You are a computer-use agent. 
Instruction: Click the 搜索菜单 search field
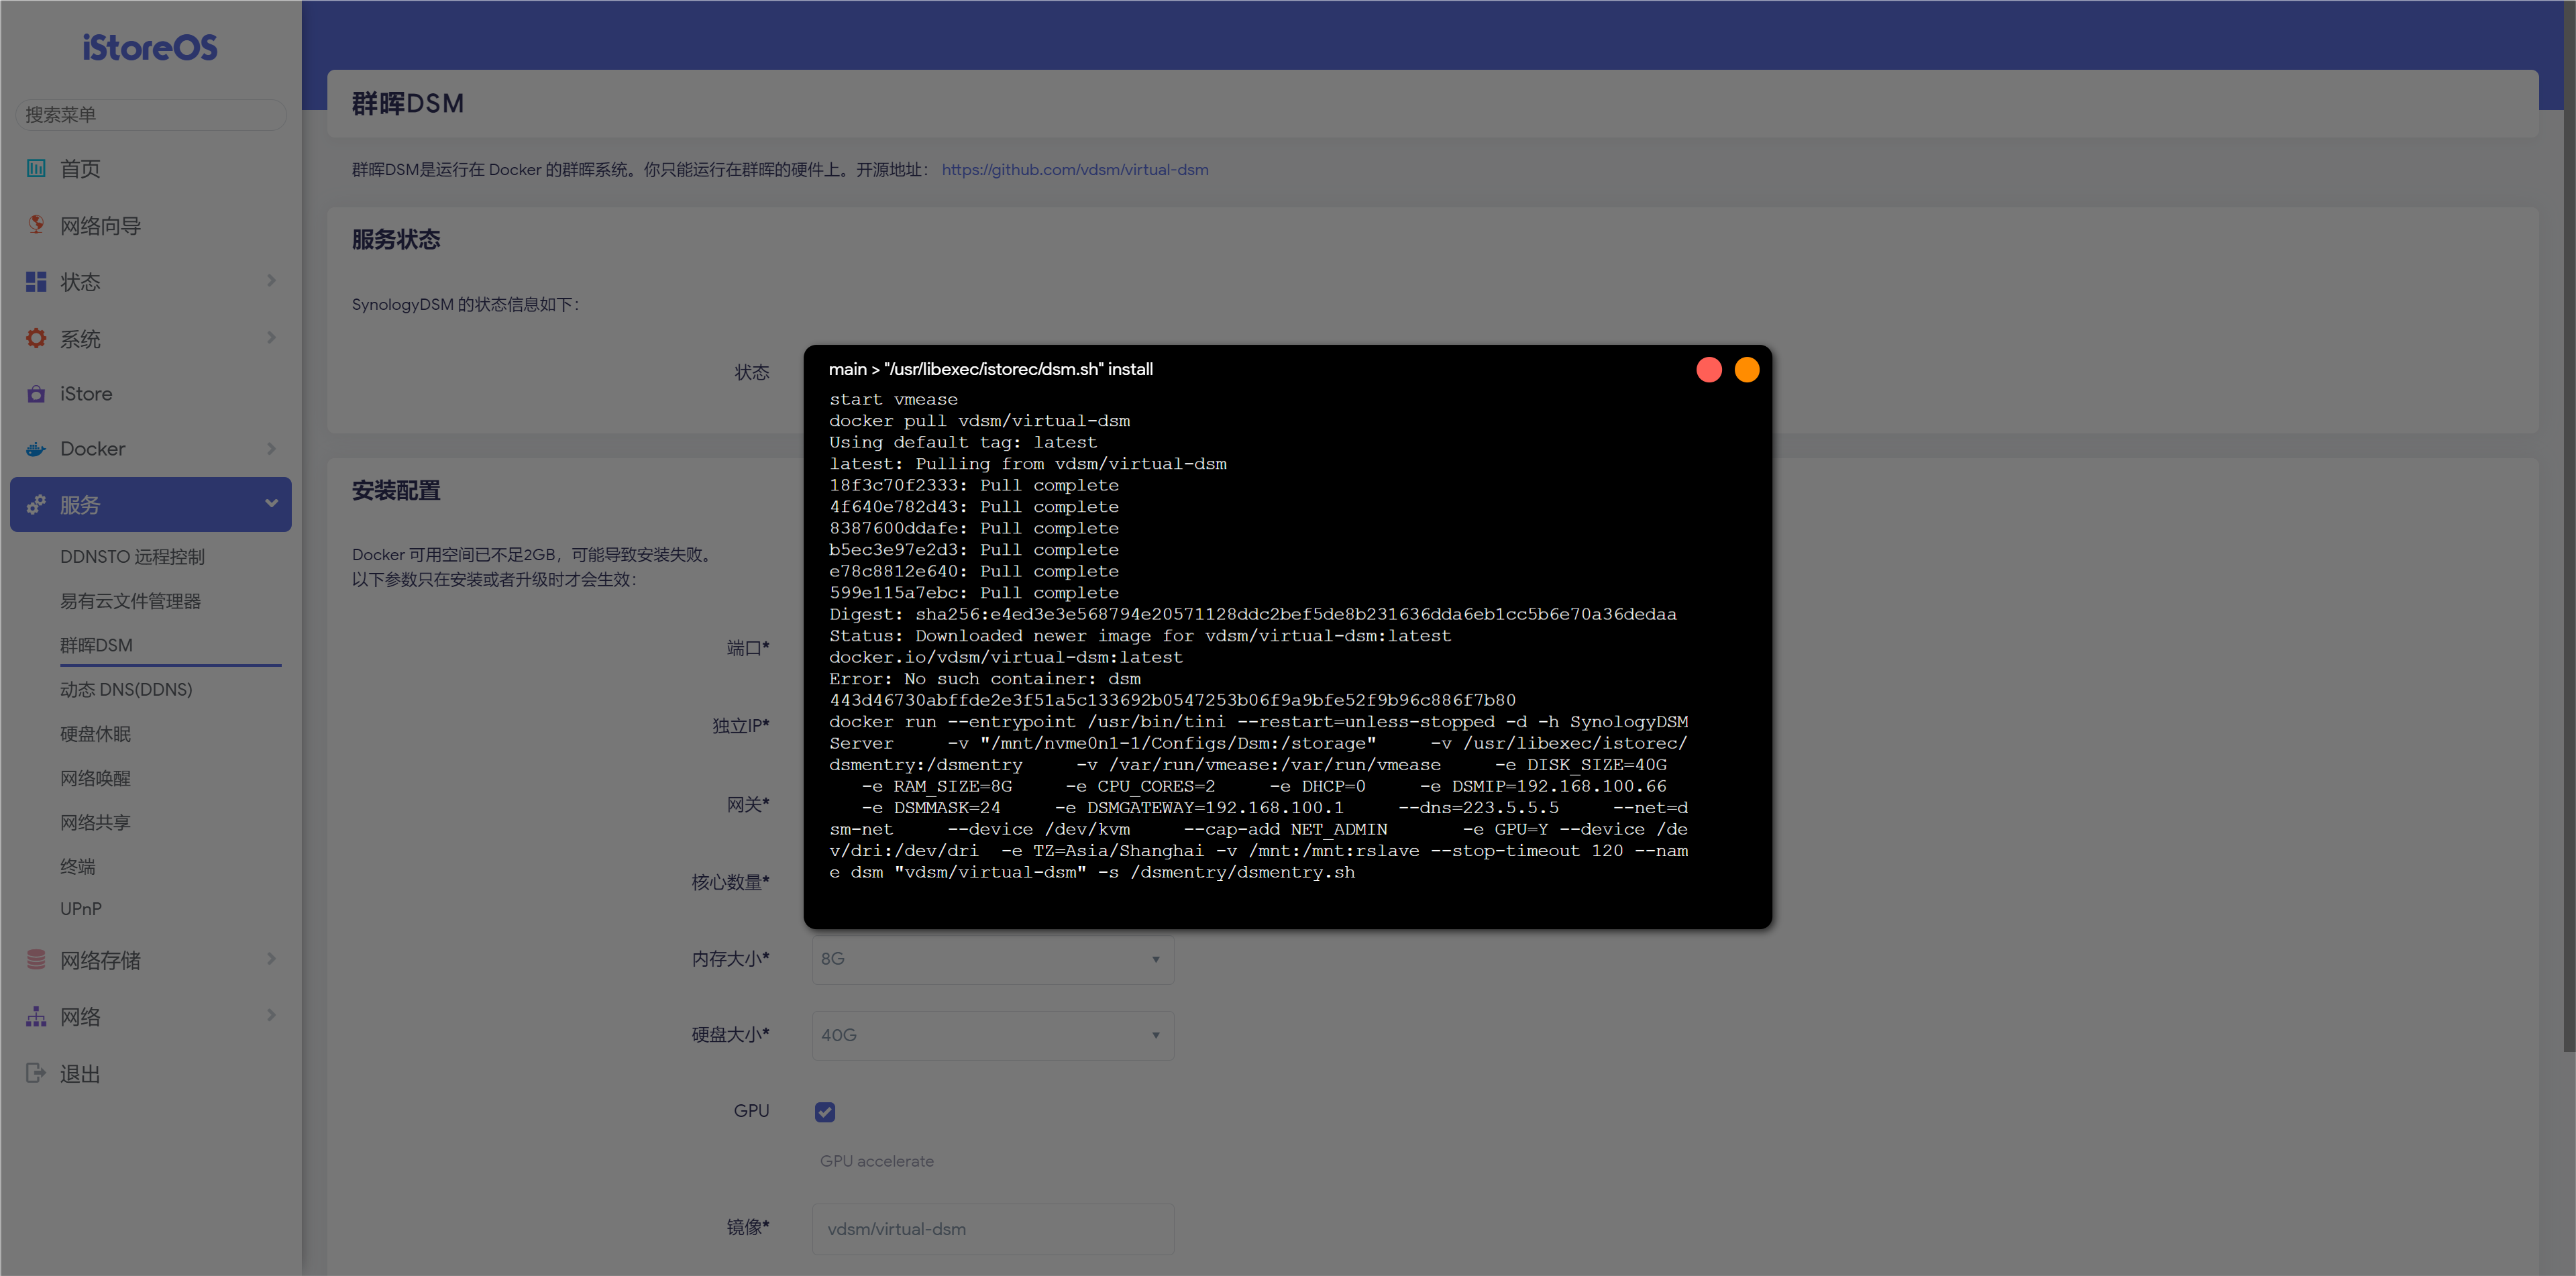point(150,114)
